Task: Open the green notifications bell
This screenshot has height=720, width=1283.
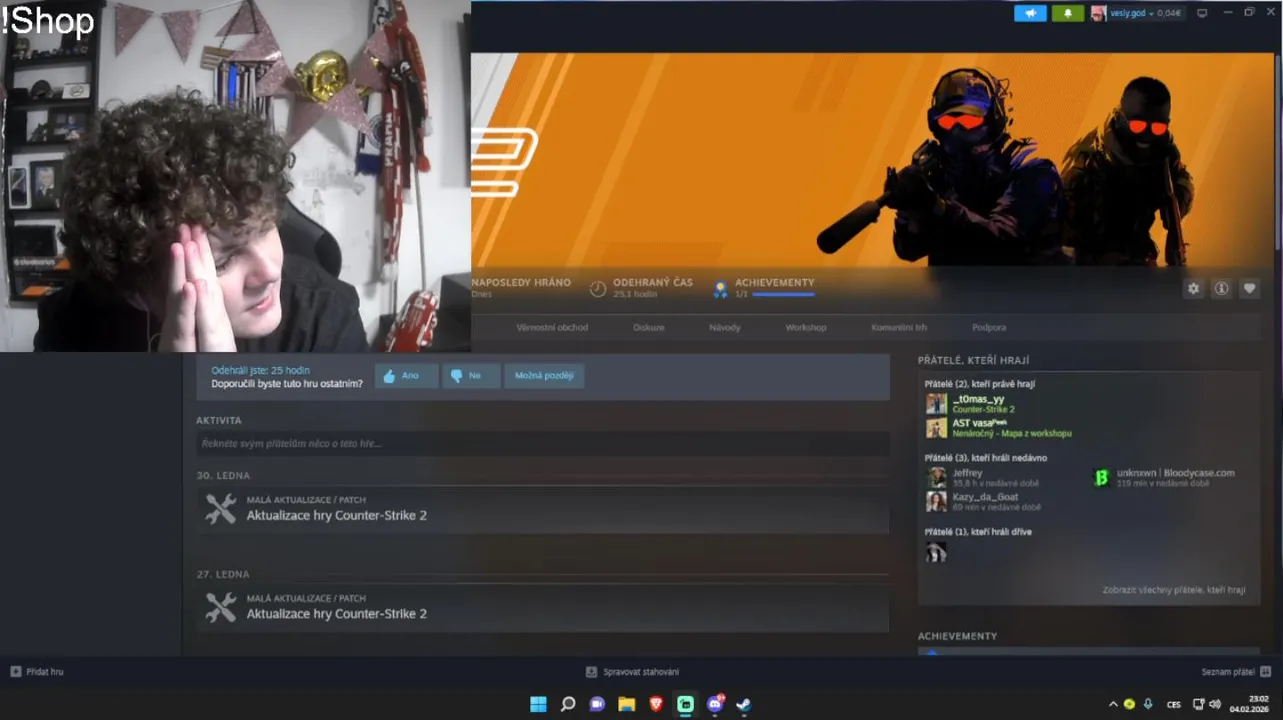Action: click(1067, 13)
